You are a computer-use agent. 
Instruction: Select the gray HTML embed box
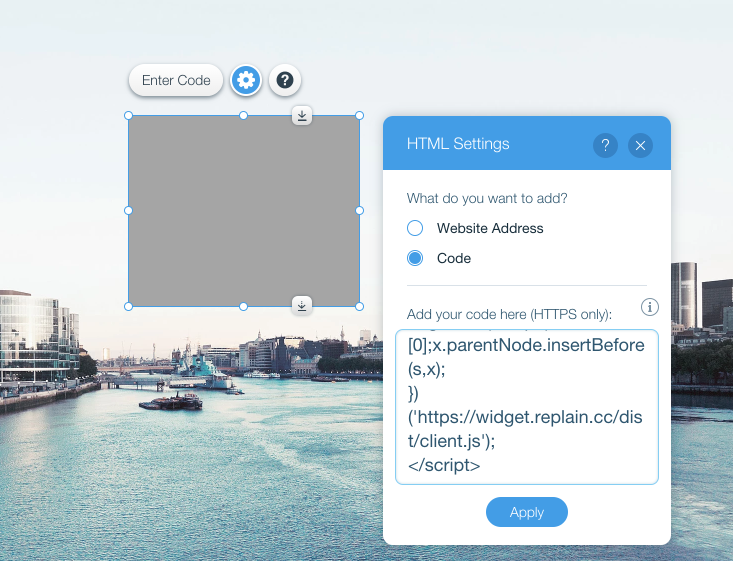[244, 211]
